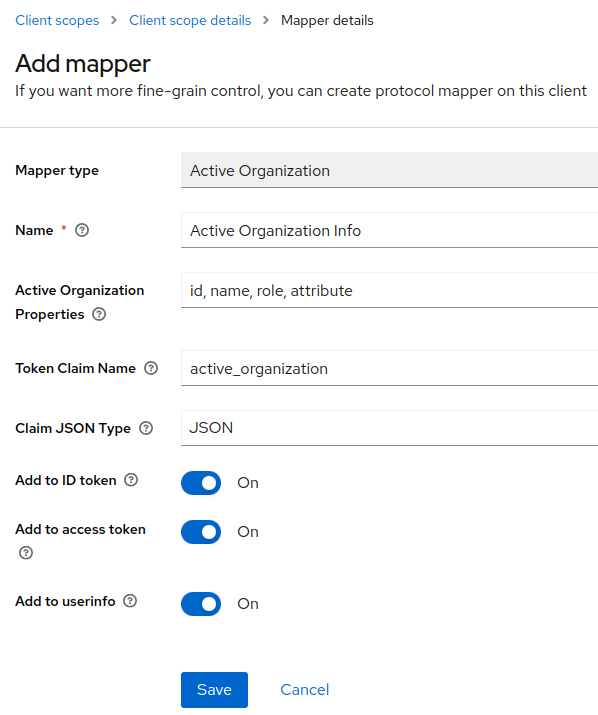Go to Client scopes breadcrumb
The width and height of the screenshot is (598, 715).
point(57,21)
